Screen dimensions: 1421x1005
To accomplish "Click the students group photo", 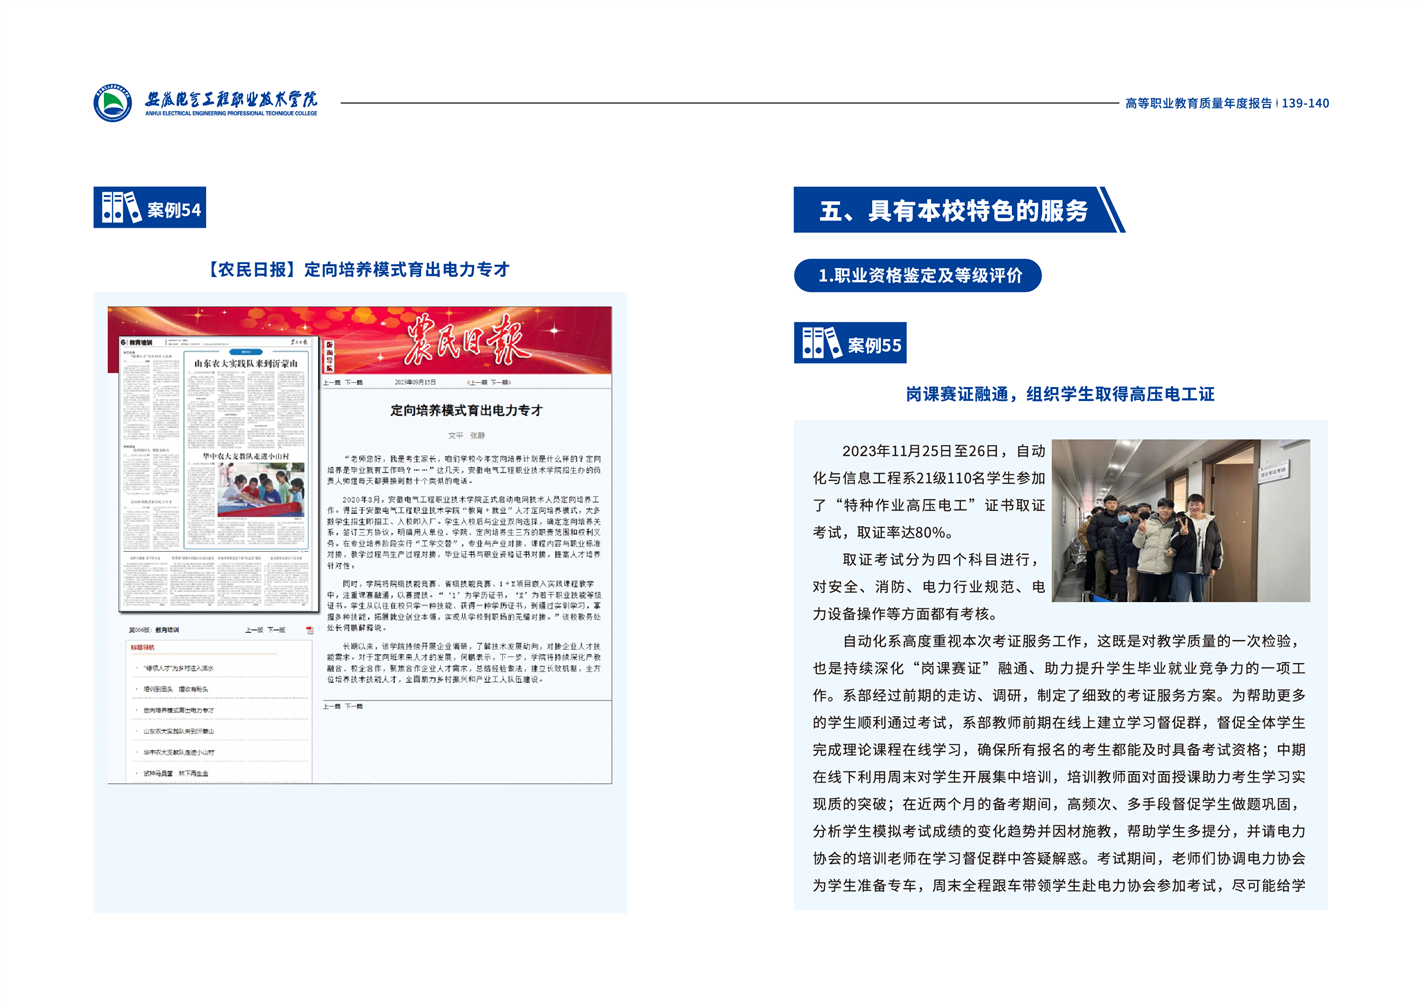I will pyautogui.click(x=1180, y=520).
